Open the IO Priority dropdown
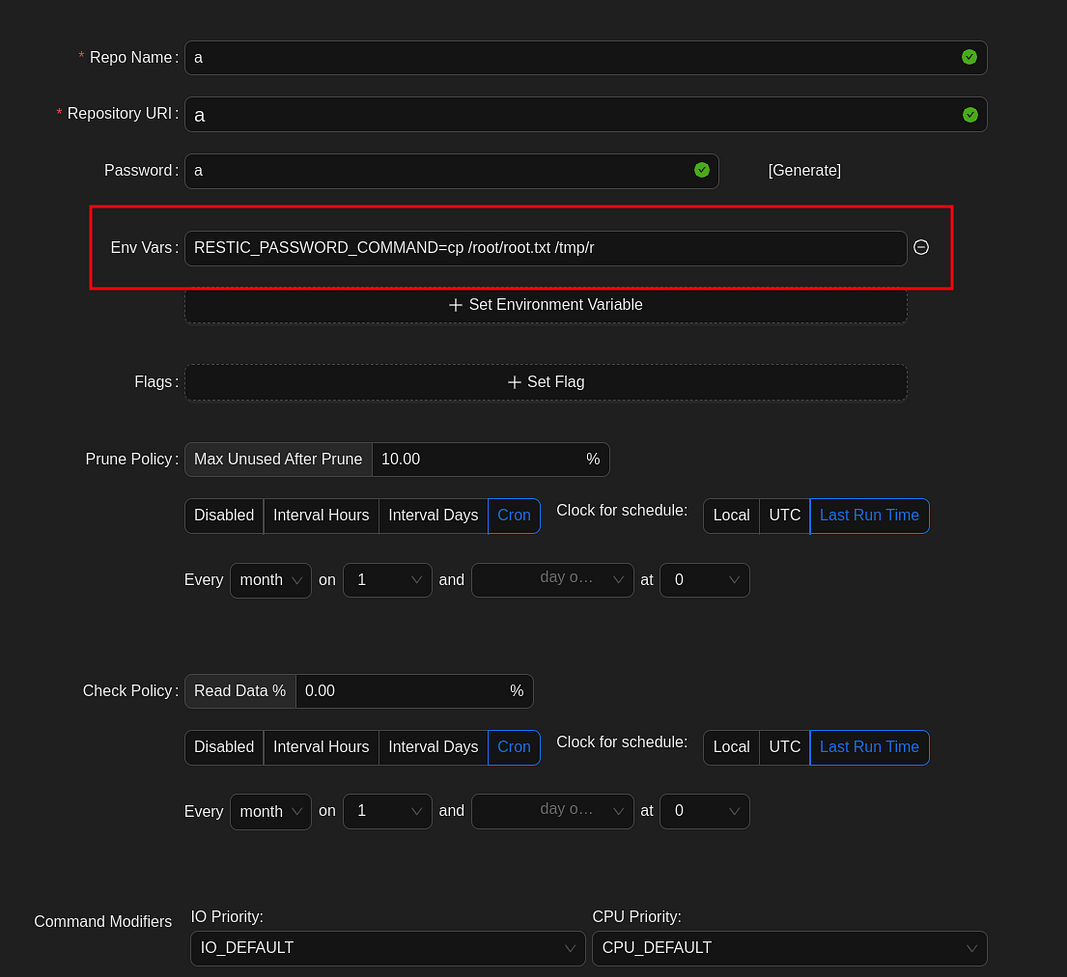The width and height of the screenshot is (1067, 977). (x=388, y=948)
